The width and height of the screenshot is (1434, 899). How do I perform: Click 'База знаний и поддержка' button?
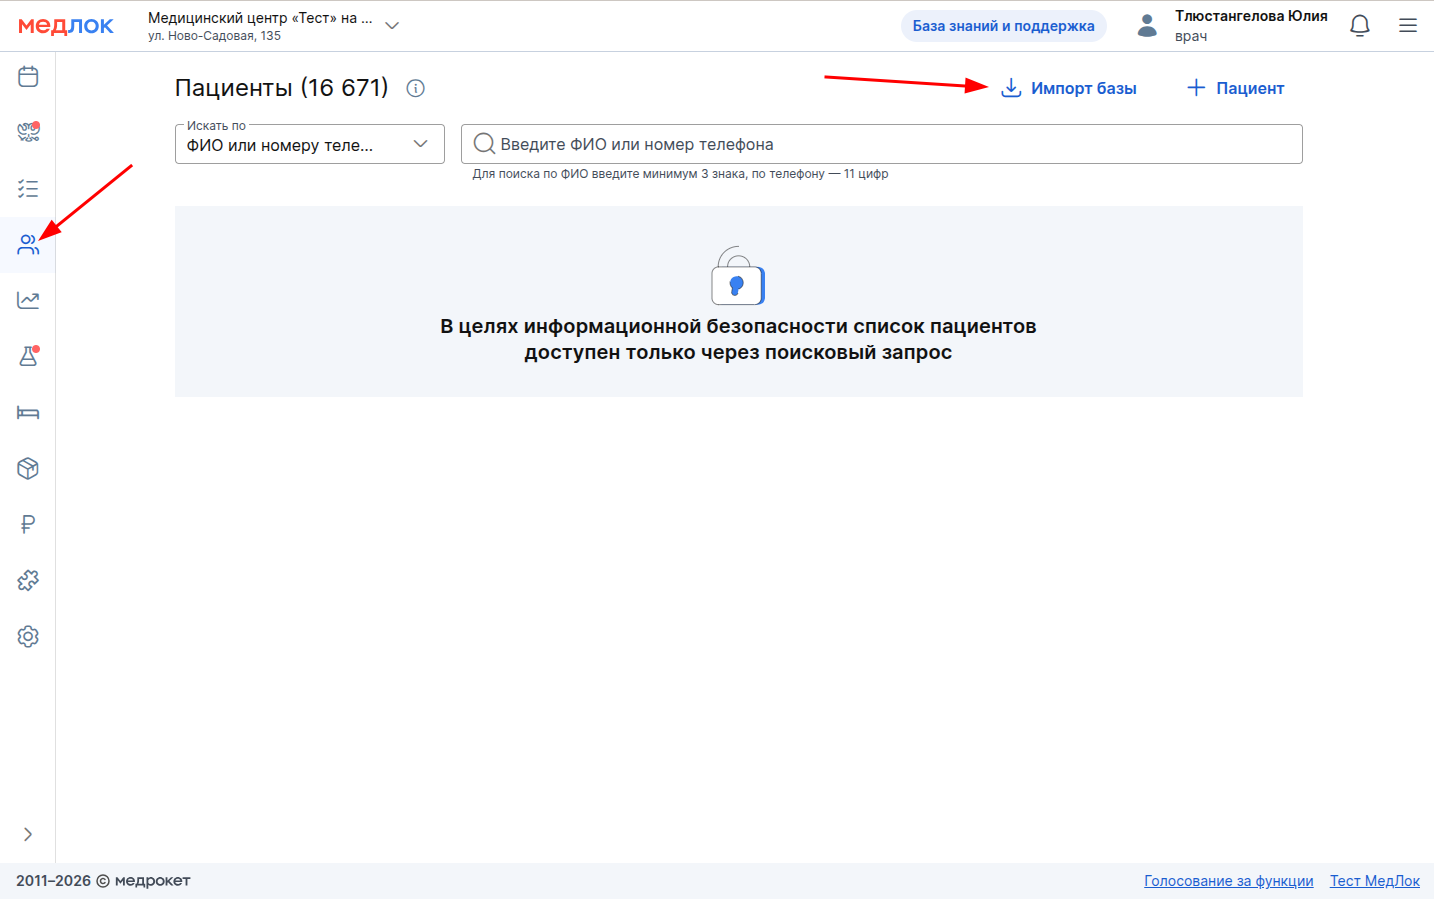[1003, 26]
